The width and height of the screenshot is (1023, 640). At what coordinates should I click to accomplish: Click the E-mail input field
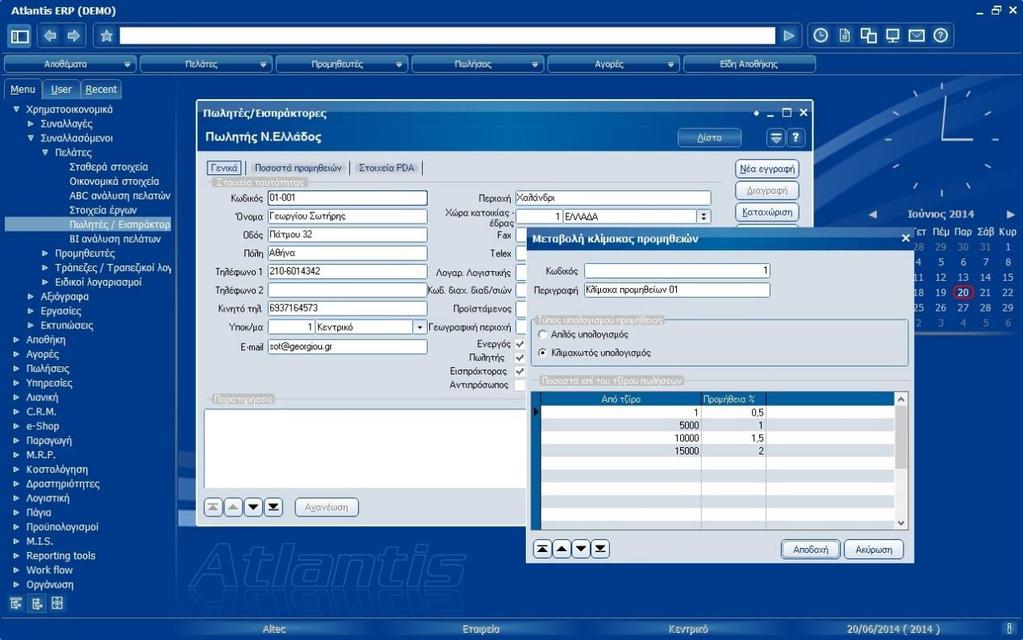pyautogui.click(x=347, y=346)
